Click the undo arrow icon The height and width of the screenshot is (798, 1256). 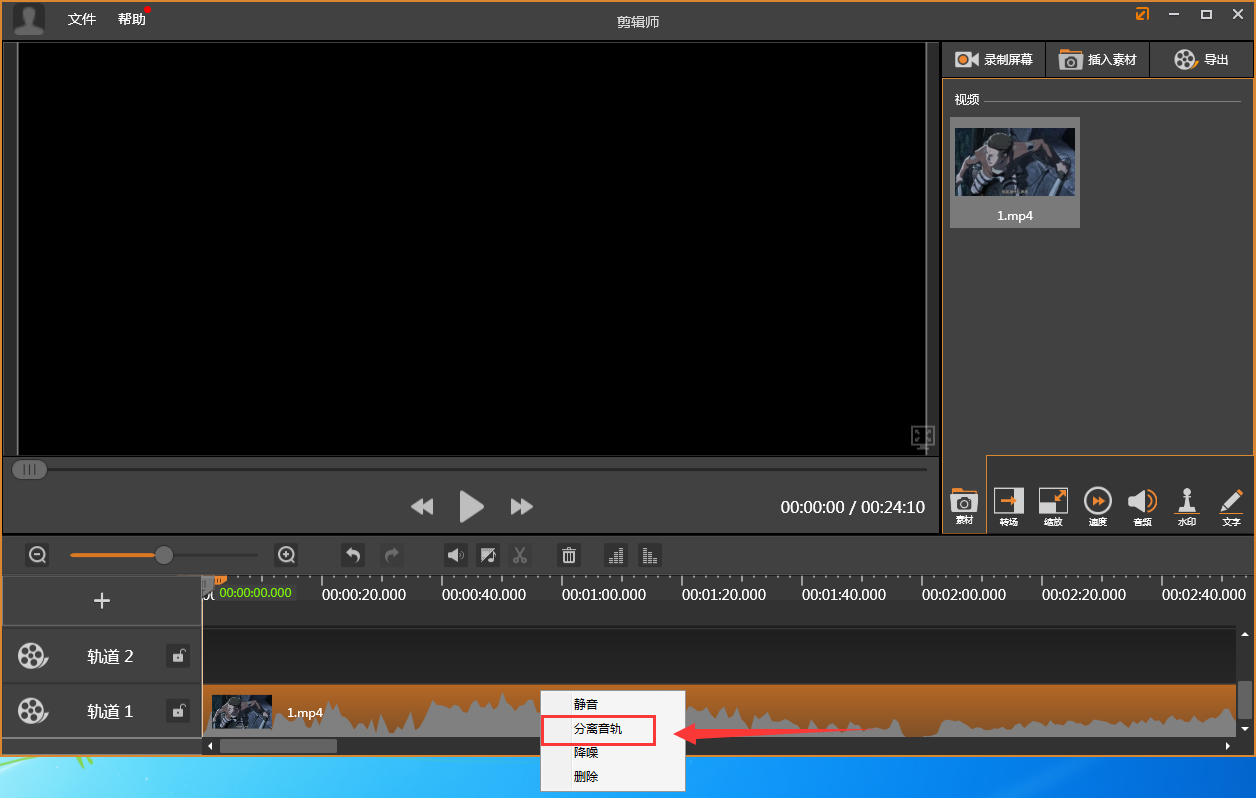[x=352, y=555]
